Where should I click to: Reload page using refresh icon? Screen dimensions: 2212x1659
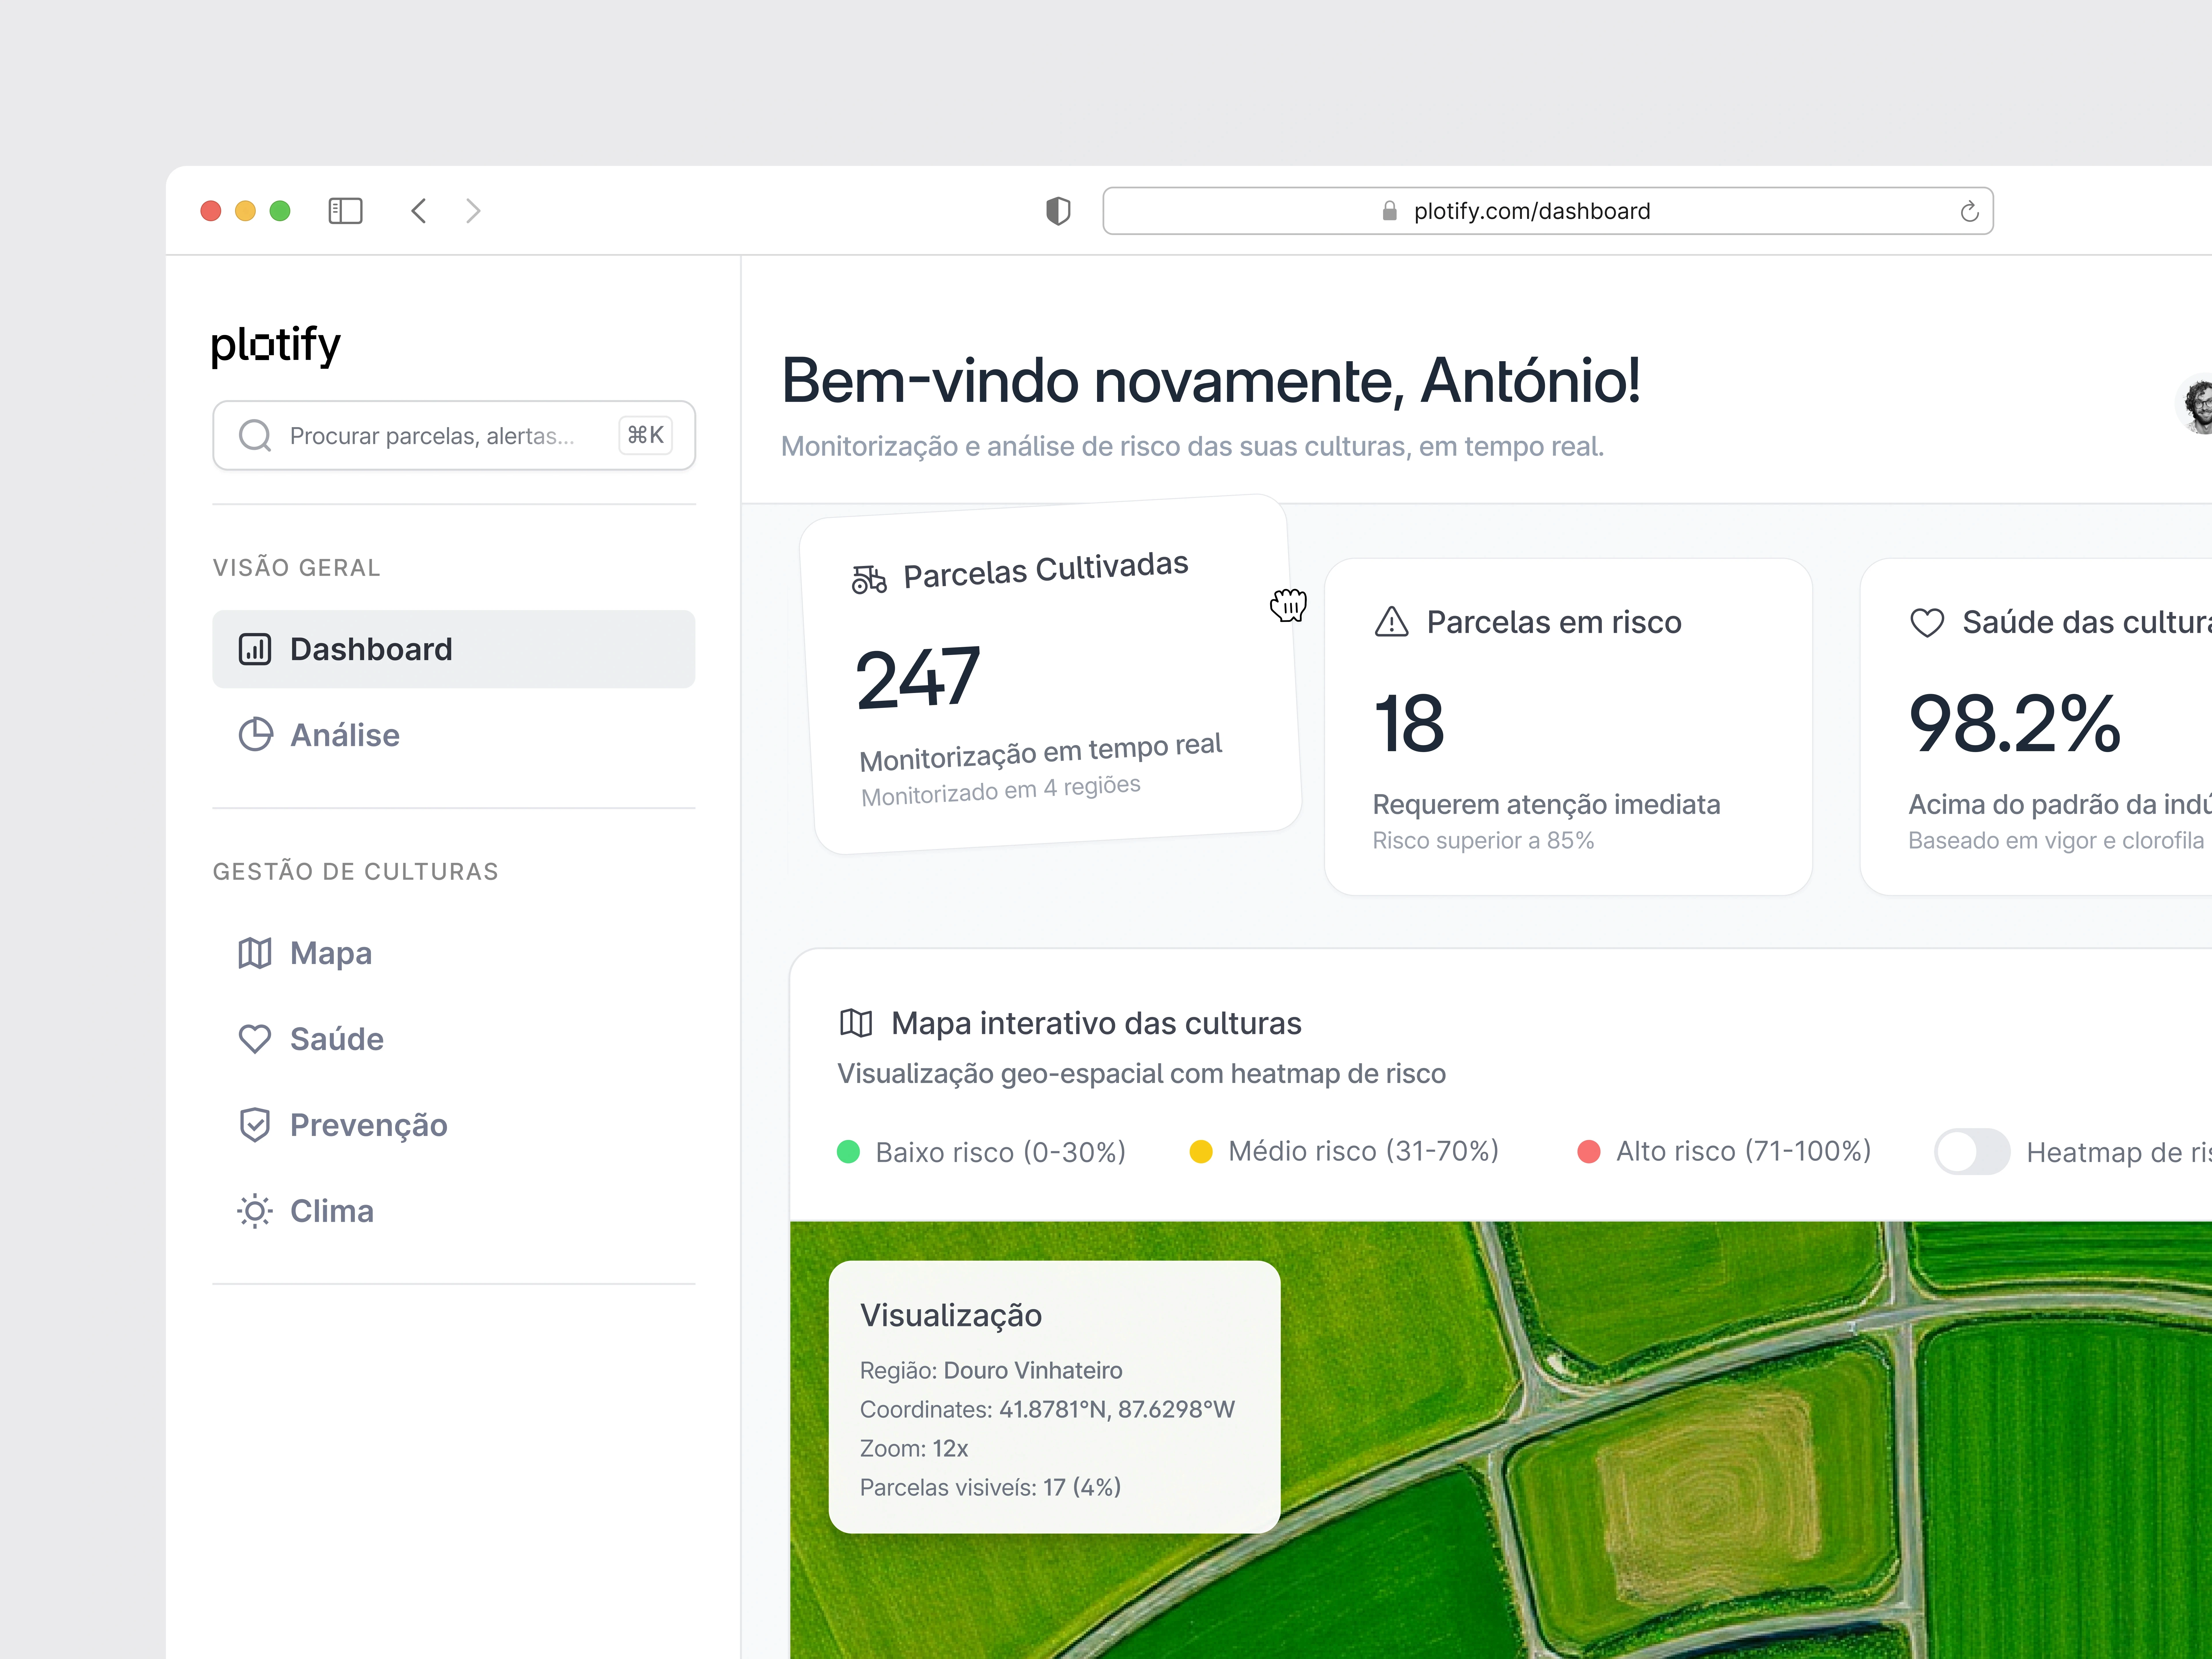(1969, 211)
